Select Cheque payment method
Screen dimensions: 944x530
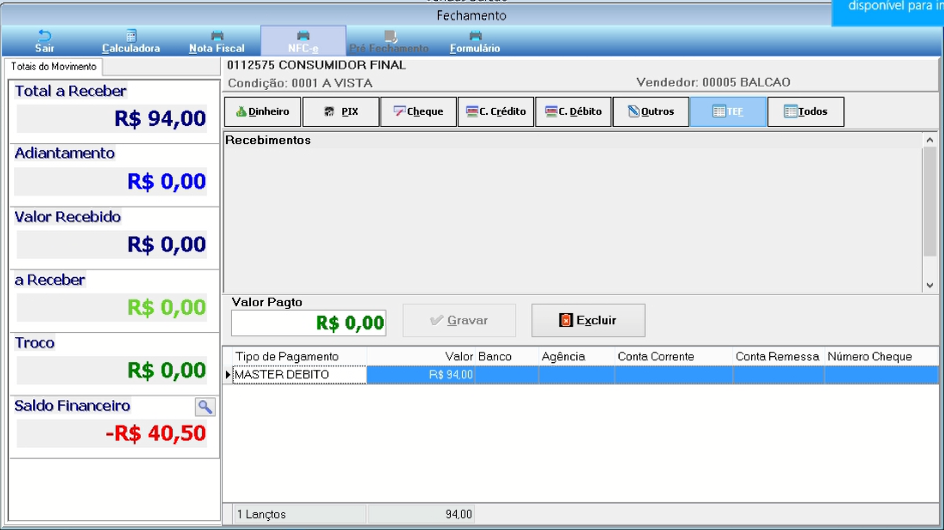pyautogui.click(x=418, y=111)
